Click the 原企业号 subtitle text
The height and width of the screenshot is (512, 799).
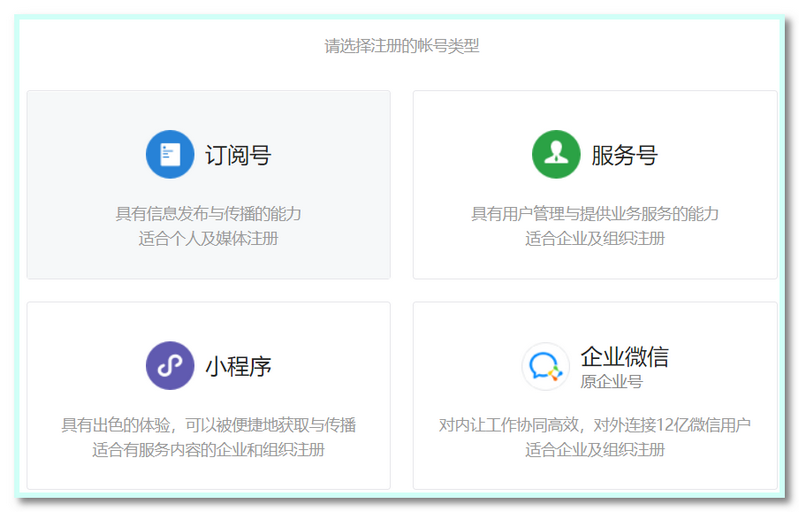611,382
